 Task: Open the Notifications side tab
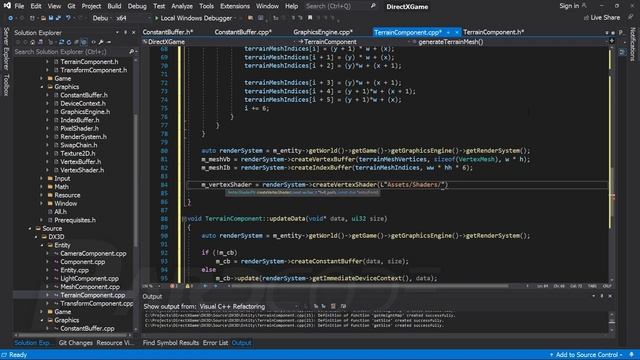tap(633, 44)
